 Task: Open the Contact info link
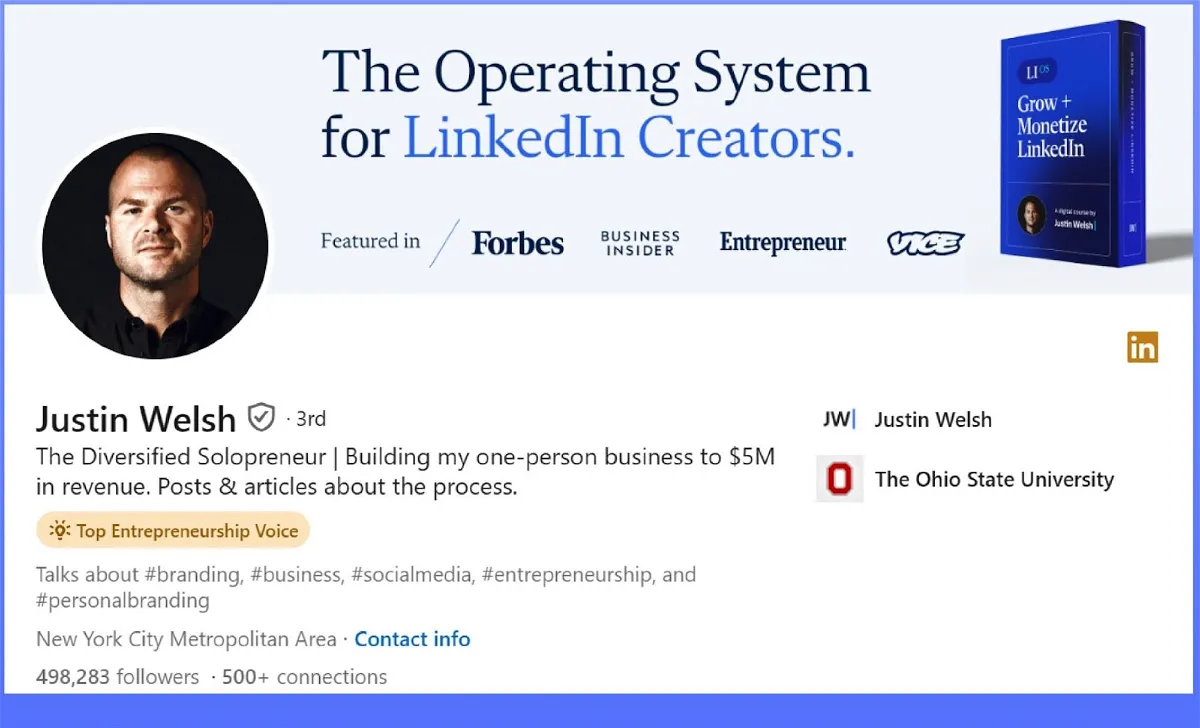click(412, 639)
